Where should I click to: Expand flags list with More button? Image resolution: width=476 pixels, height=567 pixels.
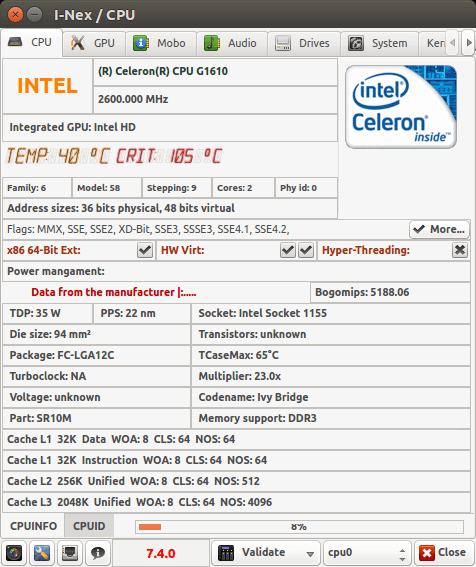tap(439, 229)
